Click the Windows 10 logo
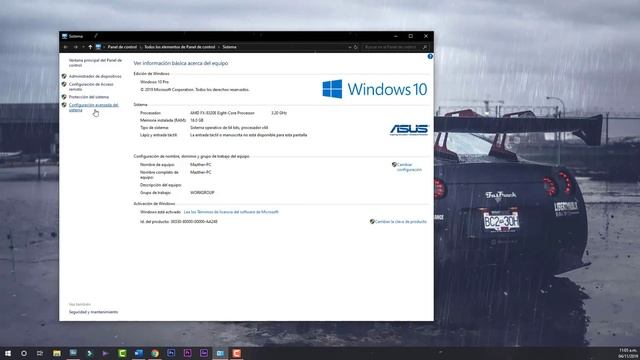 (x=375, y=89)
